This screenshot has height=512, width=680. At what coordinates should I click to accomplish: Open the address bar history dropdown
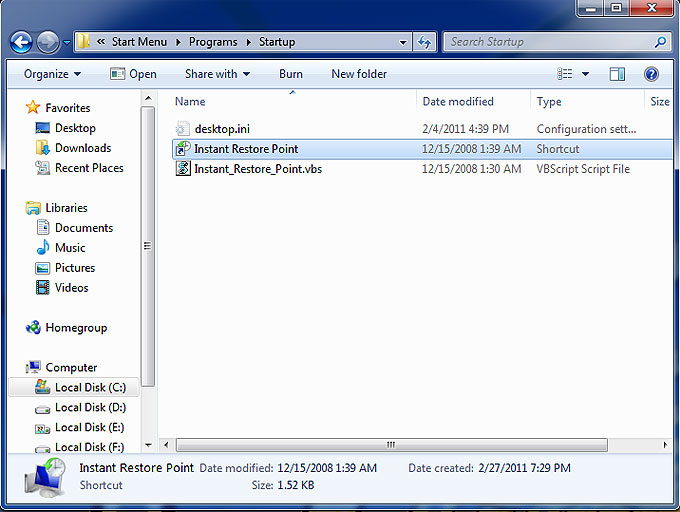(x=403, y=42)
